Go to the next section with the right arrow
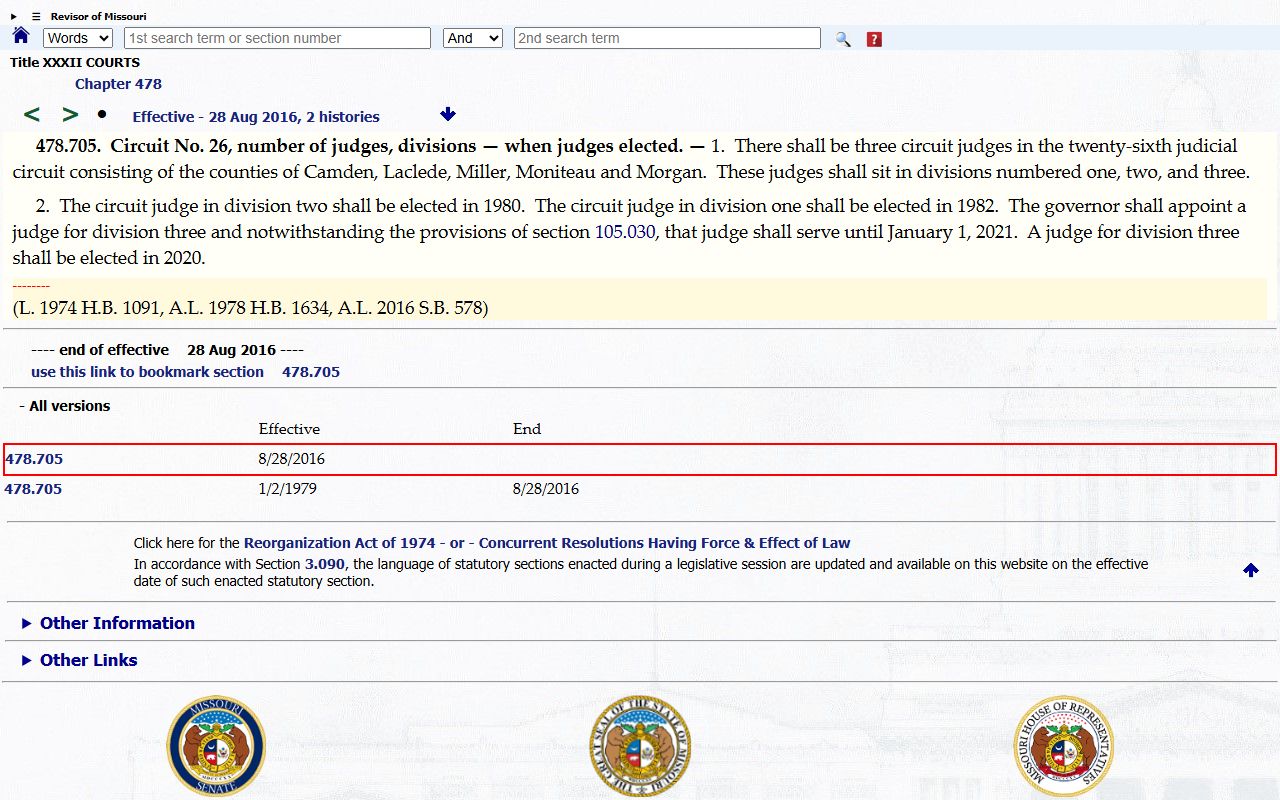The image size is (1280, 800). pyautogui.click(x=70, y=115)
